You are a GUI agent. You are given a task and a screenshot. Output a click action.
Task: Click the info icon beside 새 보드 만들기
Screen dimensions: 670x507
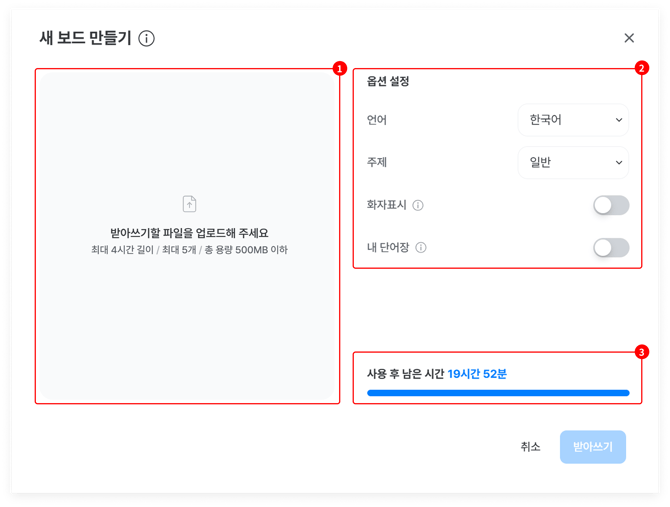147,39
